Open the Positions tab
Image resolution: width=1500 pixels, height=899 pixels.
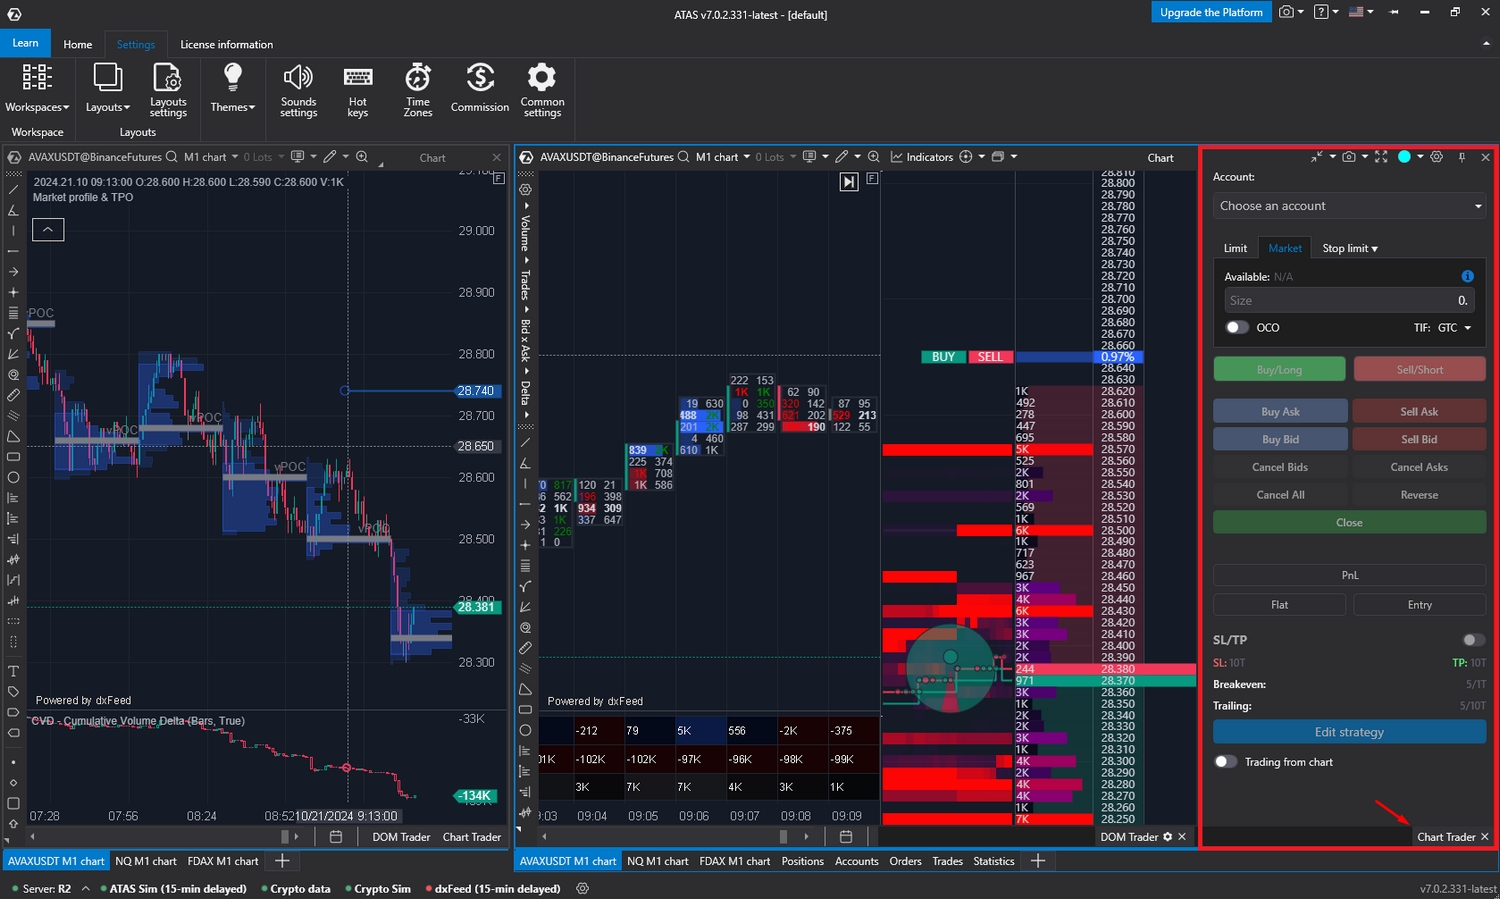click(x=802, y=861)
